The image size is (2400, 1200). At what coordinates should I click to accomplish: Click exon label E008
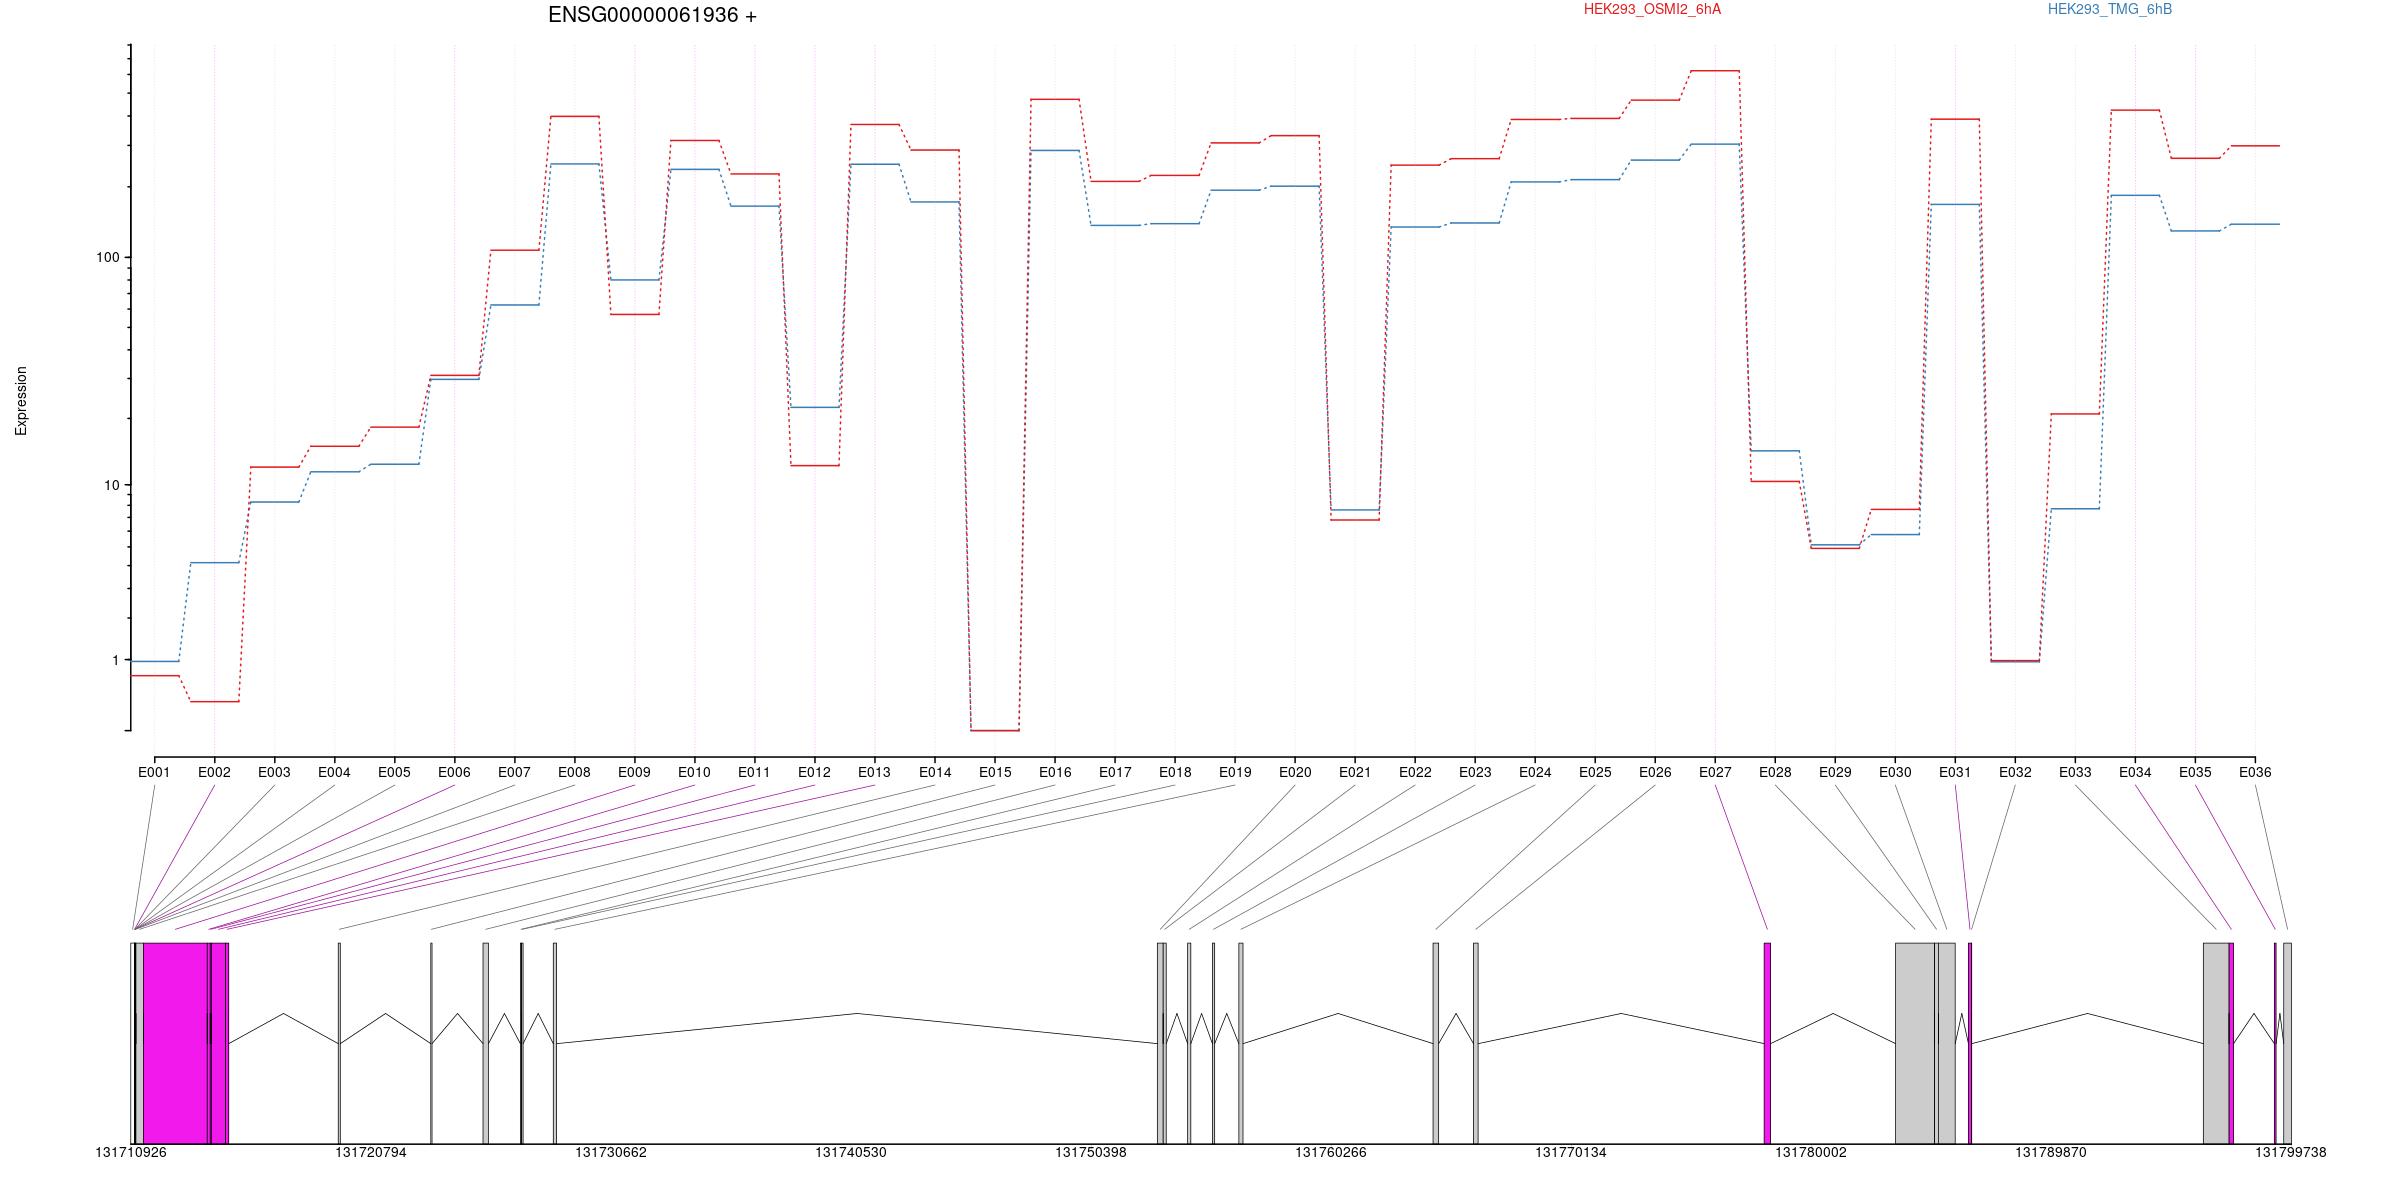(x=574, y=772)
